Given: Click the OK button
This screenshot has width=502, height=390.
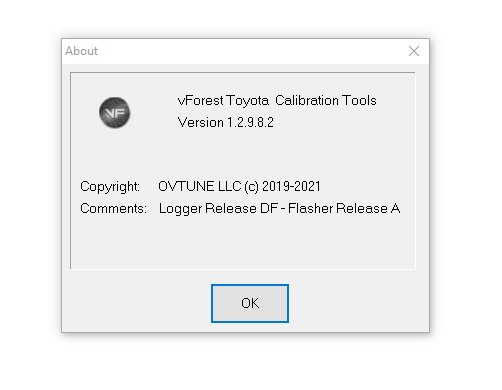Looking at the screenshot, I should 250,303.
